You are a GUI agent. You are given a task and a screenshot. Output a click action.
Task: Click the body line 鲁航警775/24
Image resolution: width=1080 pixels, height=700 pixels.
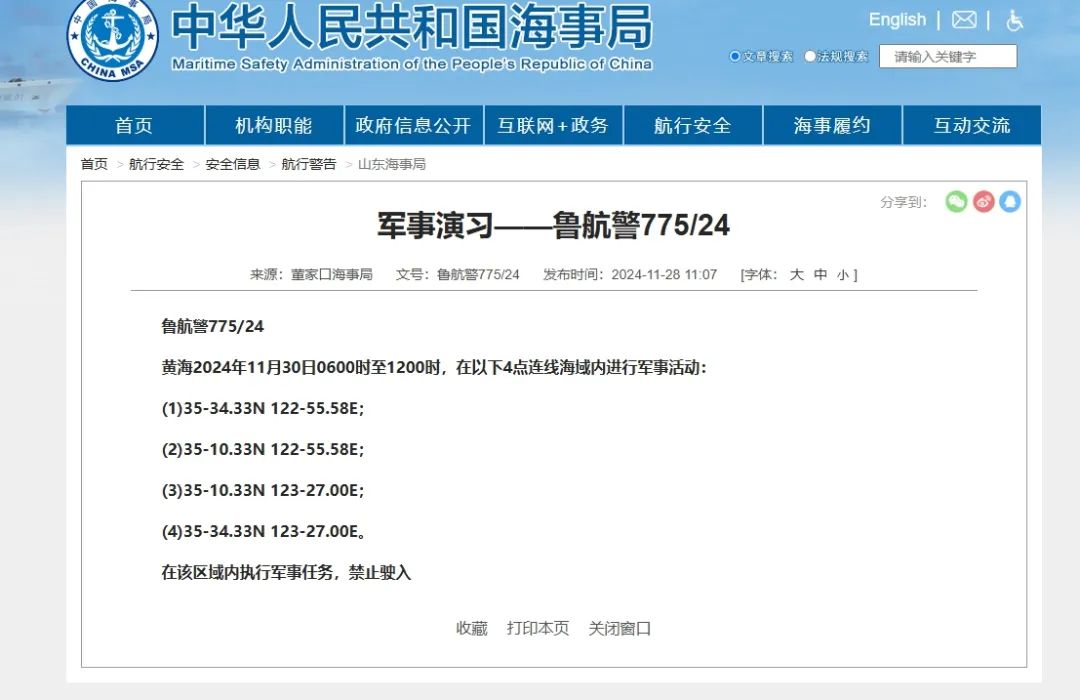pos(213,327)
